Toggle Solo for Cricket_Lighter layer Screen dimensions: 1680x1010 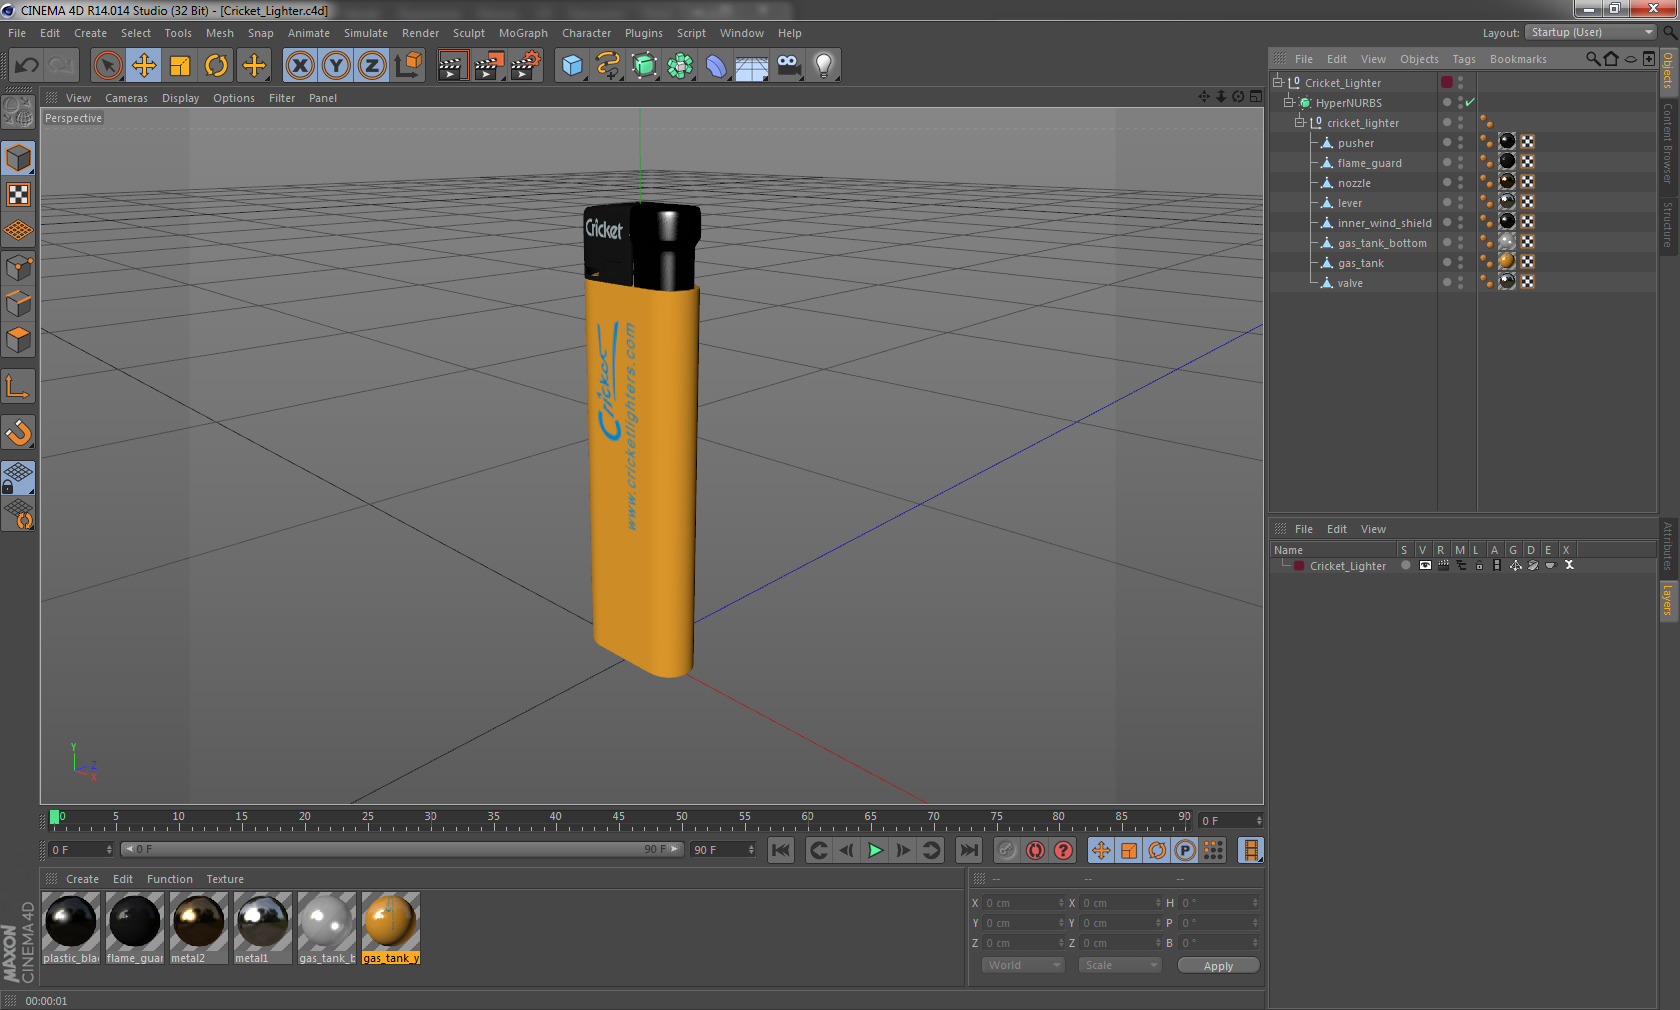pyautogui.click(x=1405, y=565)
